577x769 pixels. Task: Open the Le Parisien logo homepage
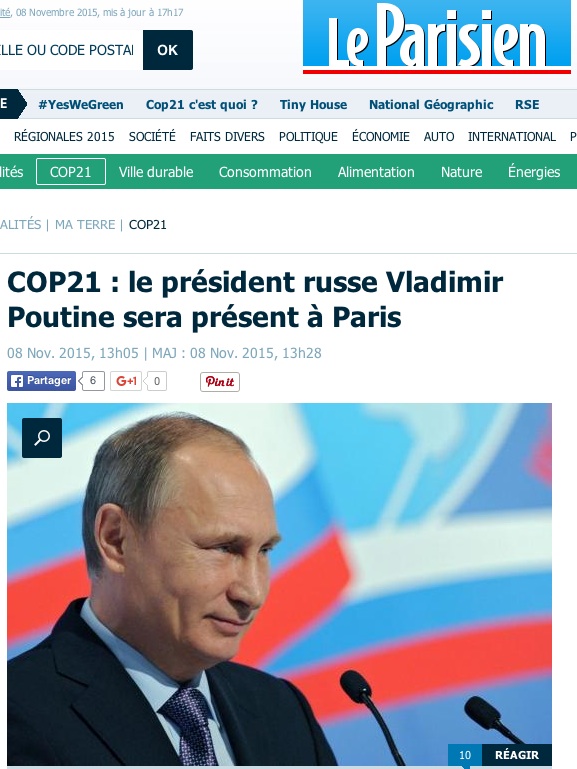click(x=437, y=37)
